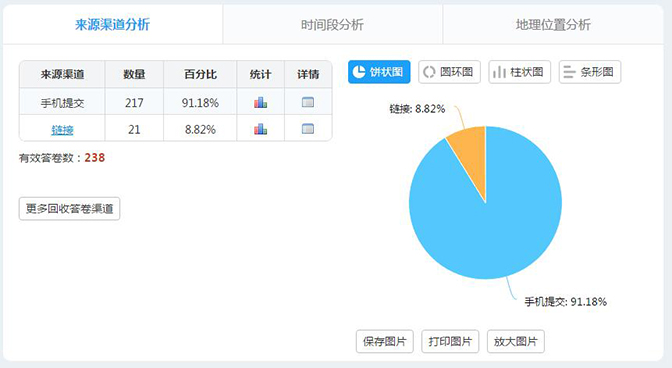Screen dimensions: 672x368
Task: Open the 时间段分析 tab
Action: [x=333, y=24]
